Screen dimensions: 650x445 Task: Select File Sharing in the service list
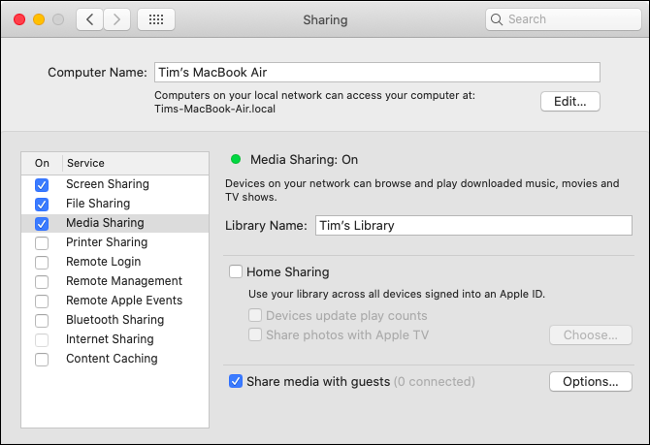coord(115,204)
